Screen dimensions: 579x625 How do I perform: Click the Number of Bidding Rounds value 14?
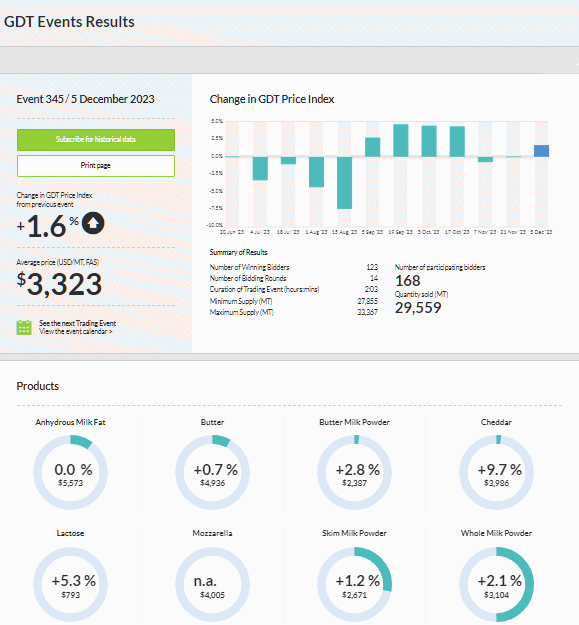point(374,278)
